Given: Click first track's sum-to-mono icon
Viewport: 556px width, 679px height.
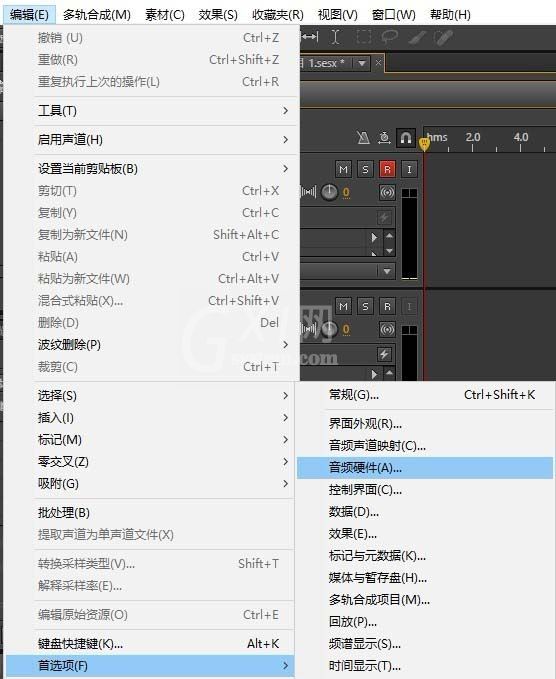Looking at the screenshot, I should point(387,192).
